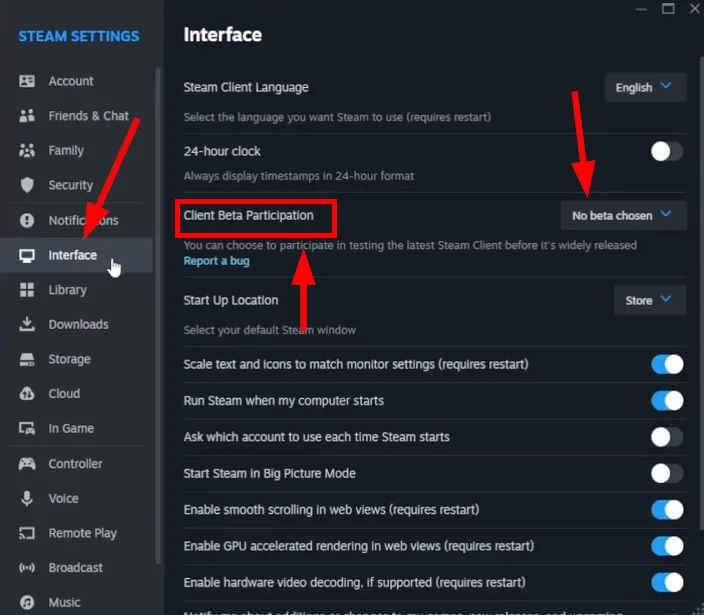The height and width of the screenshot is (615, 704).
Task: Toggle Start Steam in Big Picture Mode
Action: [x=667, y=474]
